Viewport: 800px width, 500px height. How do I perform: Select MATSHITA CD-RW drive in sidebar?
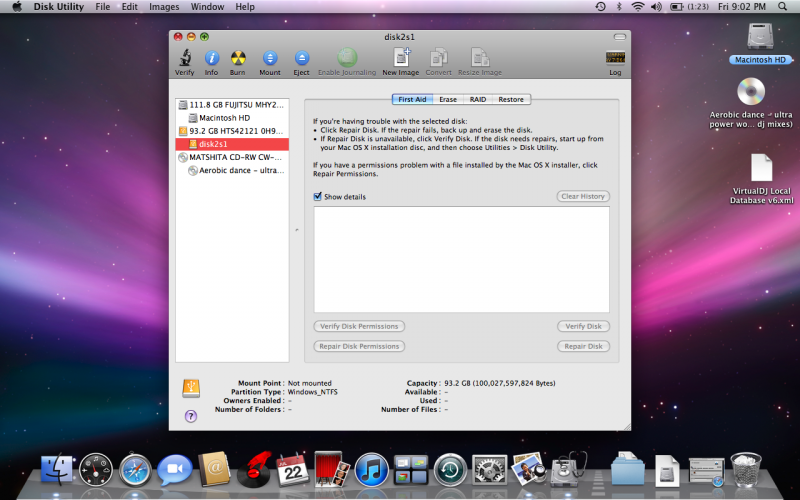click(x=232, y=157)
